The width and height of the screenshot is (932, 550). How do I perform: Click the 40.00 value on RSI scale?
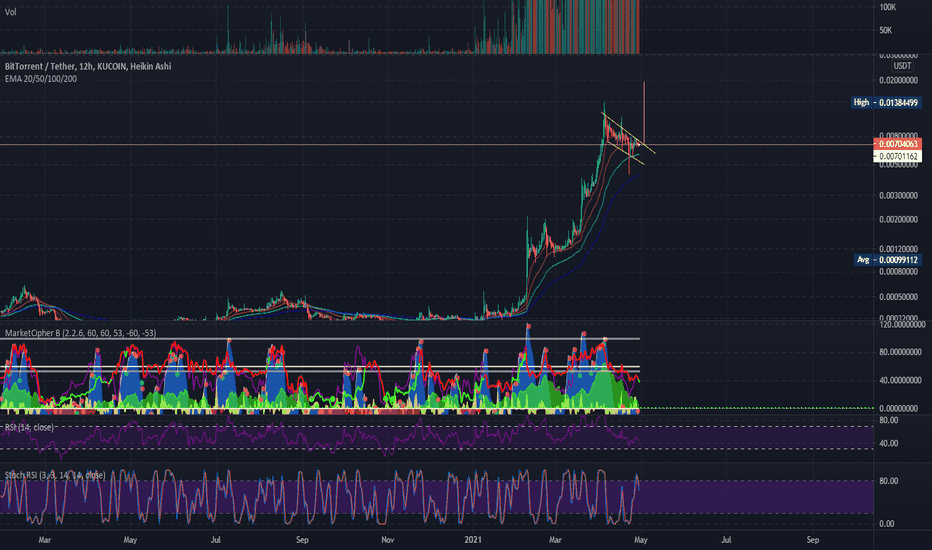coord(889,444)
